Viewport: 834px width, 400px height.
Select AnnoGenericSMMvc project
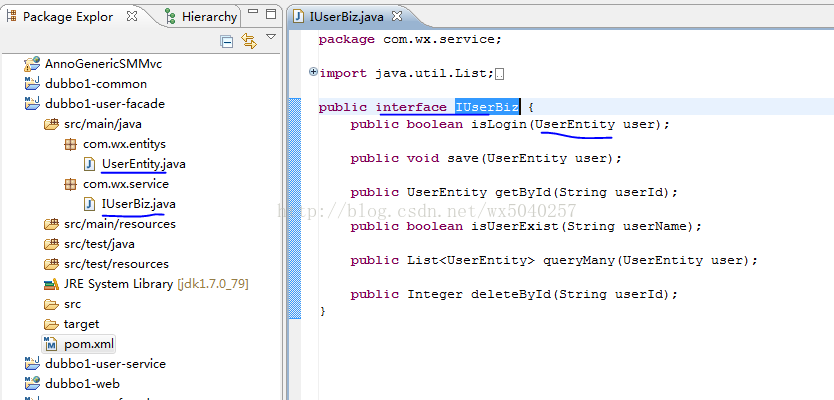pyautogui.click(x=103, y=64)
